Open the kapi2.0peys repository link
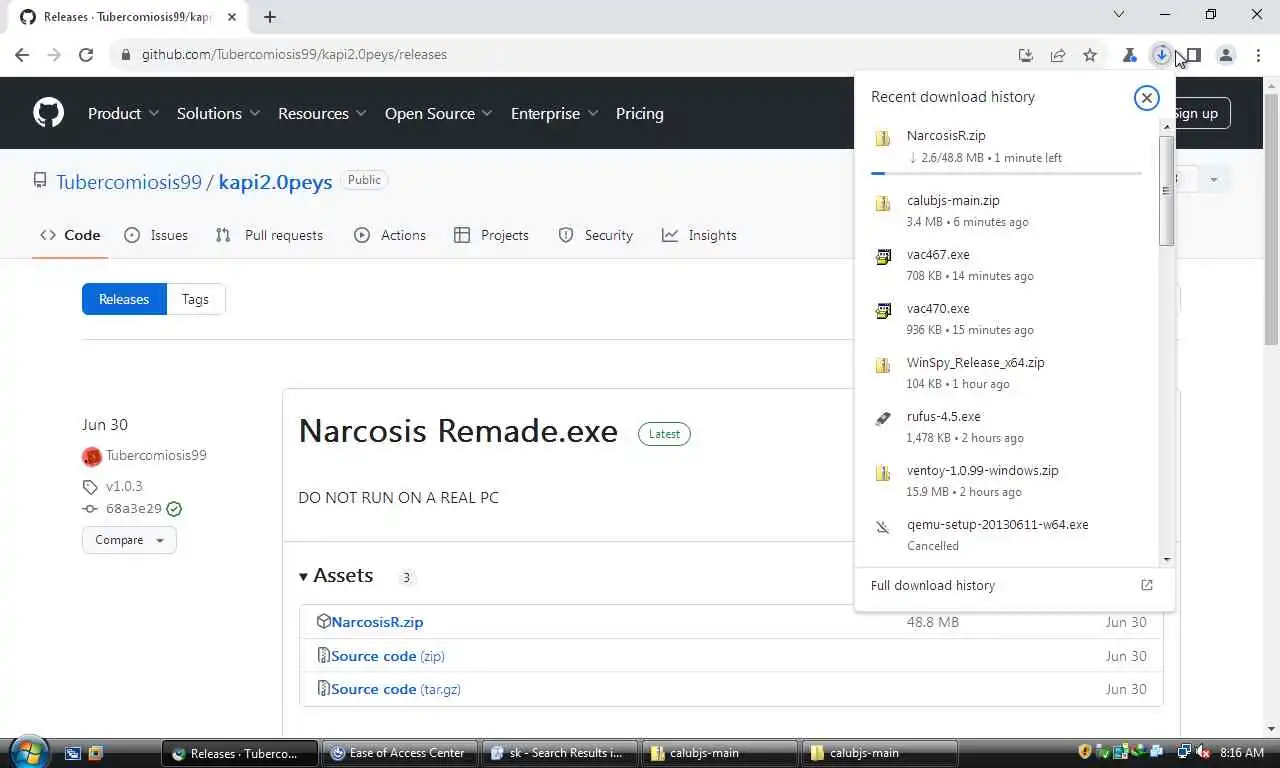Viewport: 1280px width, 768px height. (275, 182)
